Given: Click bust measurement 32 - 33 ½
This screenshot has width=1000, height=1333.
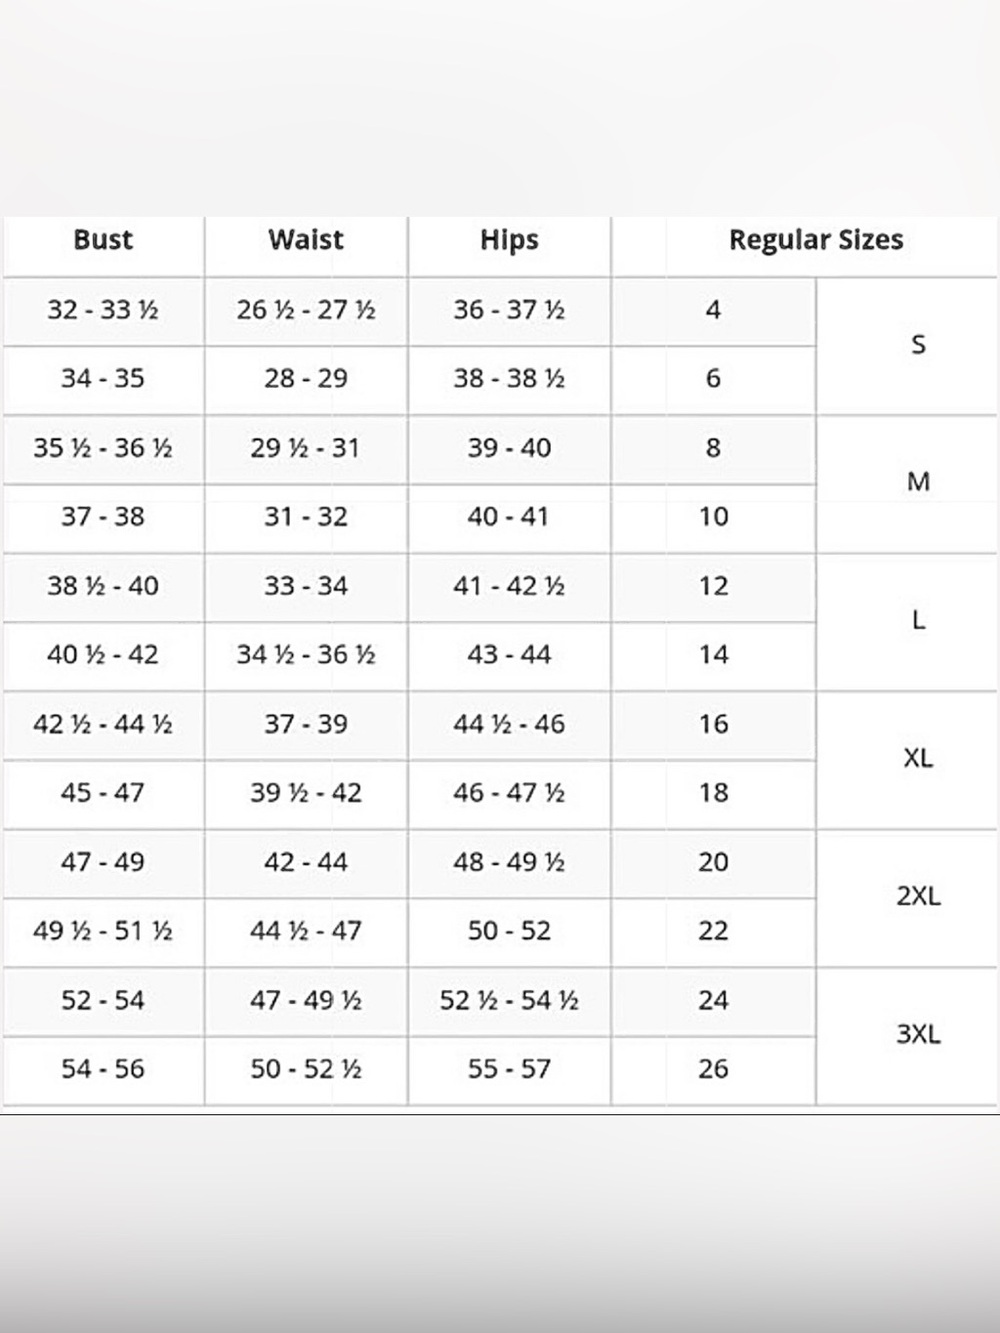Looking at the screenshot, I should (103, 310).
